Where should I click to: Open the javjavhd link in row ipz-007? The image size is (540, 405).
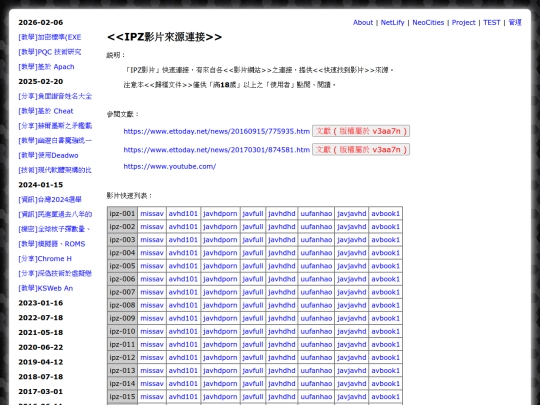[x=352, y=292]
